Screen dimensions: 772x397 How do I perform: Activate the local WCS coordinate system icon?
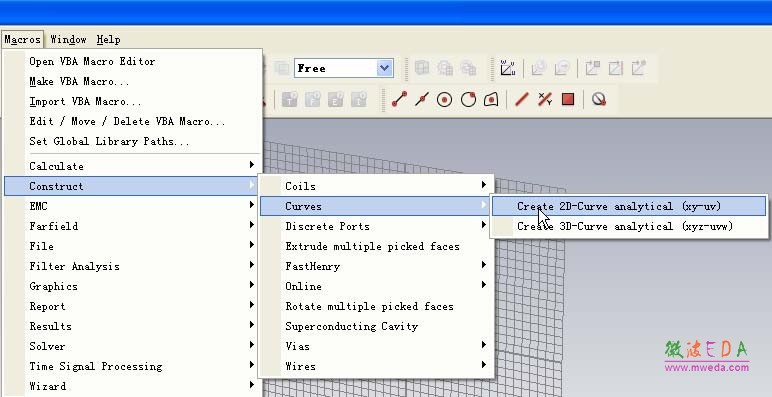(508, 68)
